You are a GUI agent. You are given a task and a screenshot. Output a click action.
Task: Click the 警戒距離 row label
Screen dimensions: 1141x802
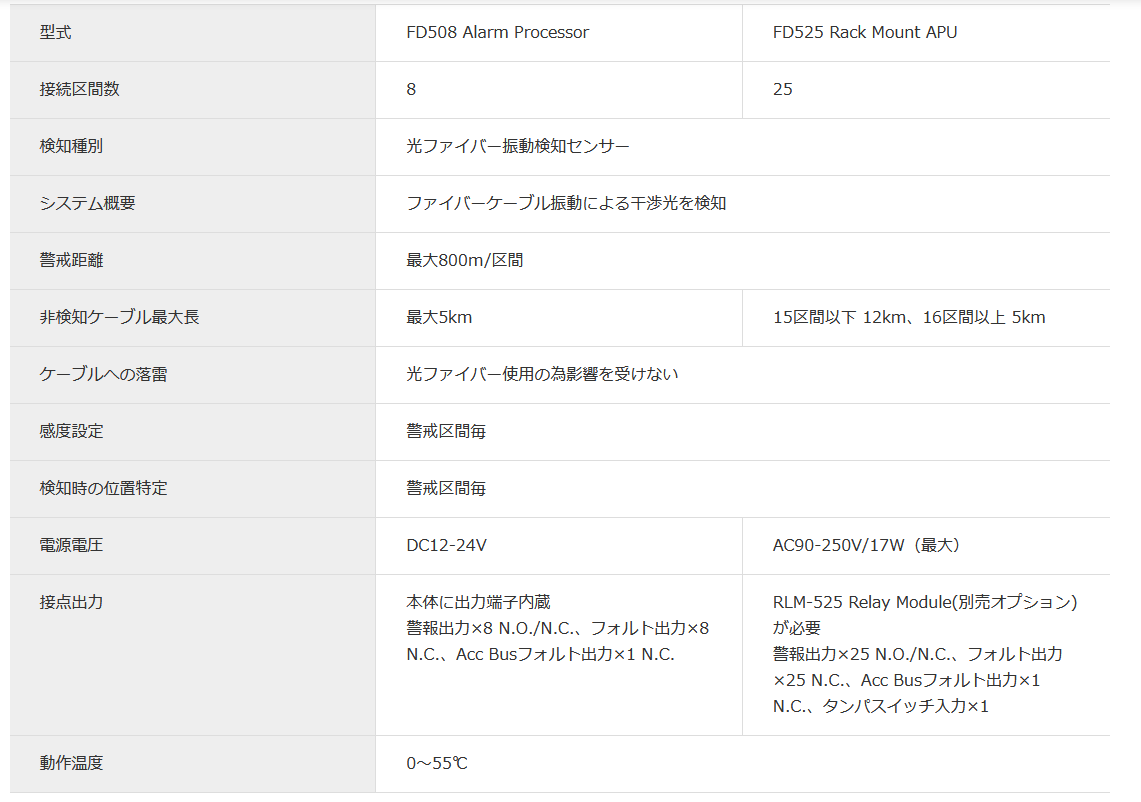click(x=71, y=260)
